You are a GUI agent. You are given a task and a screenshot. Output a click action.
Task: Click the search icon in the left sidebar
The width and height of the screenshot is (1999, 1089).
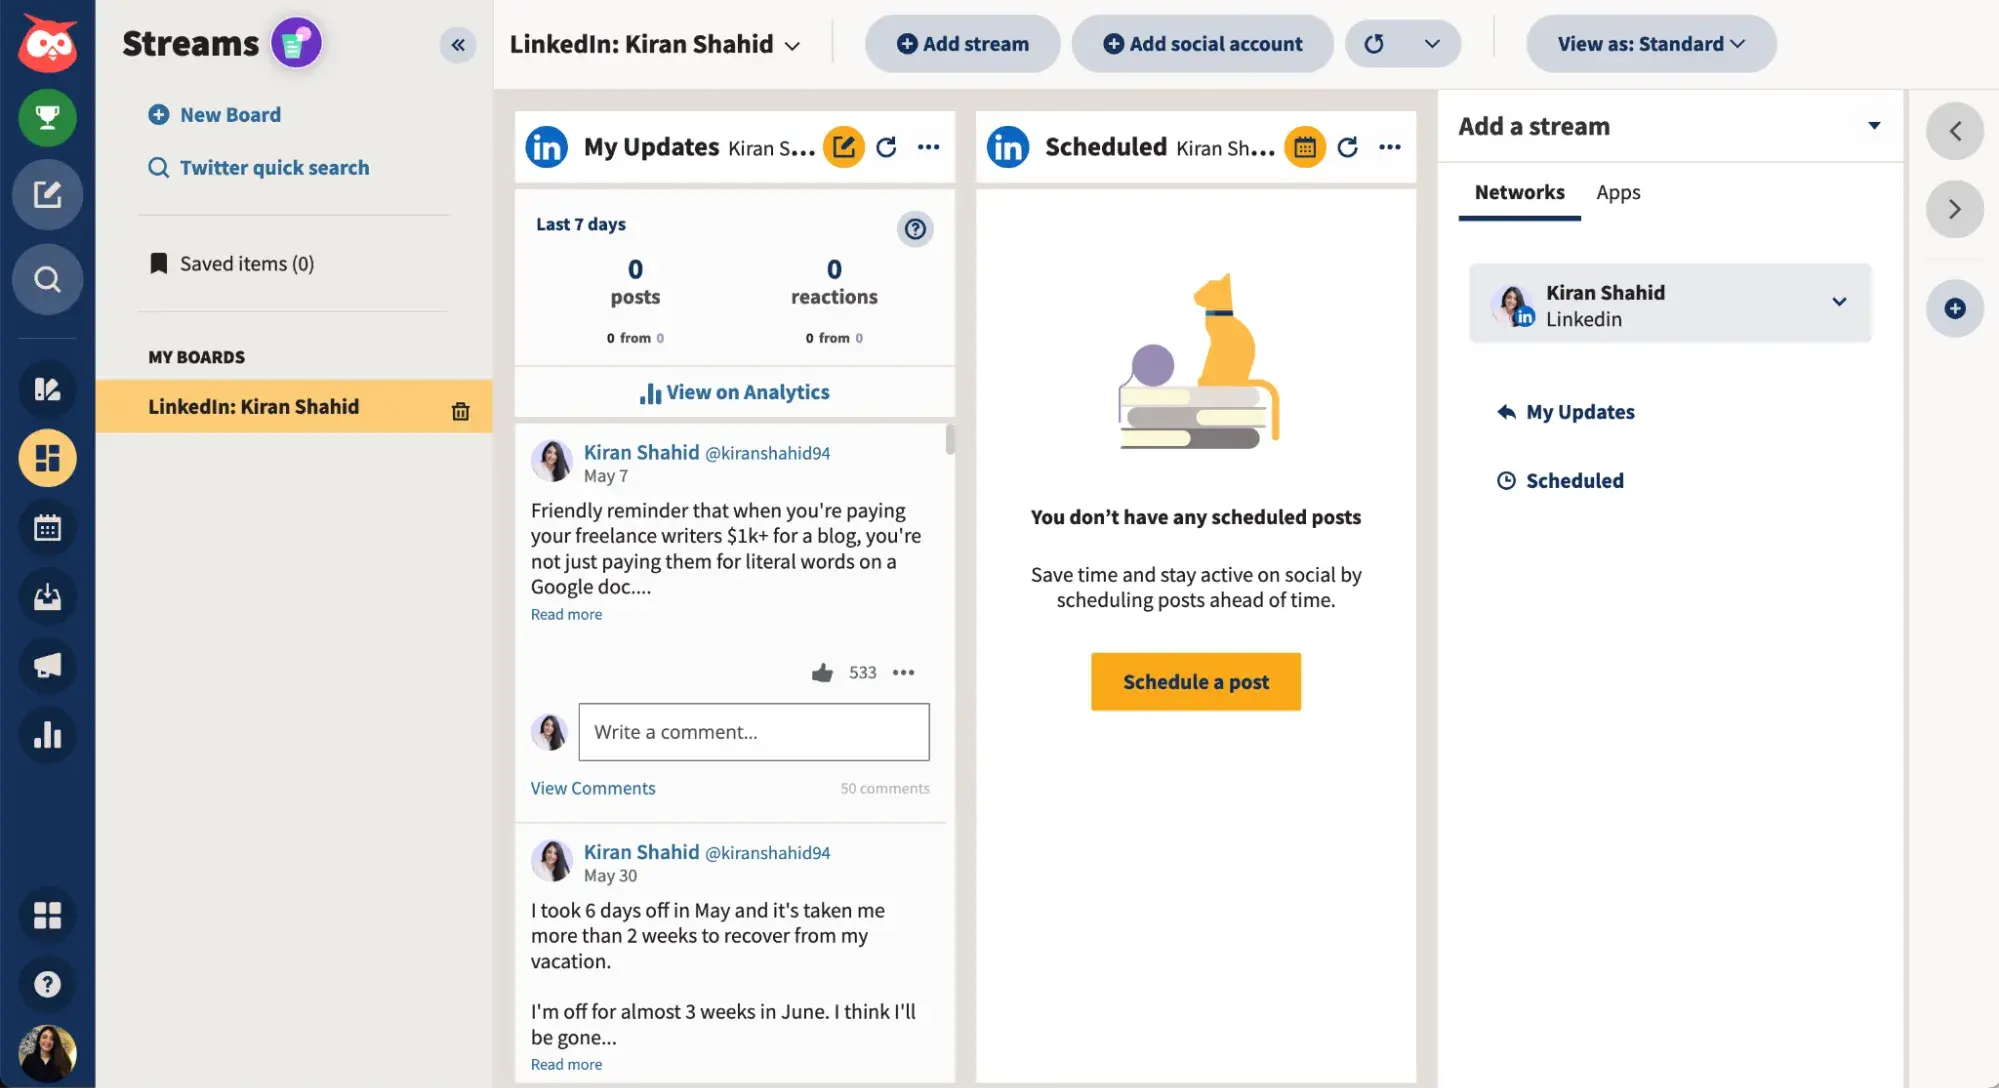[47, 279]
